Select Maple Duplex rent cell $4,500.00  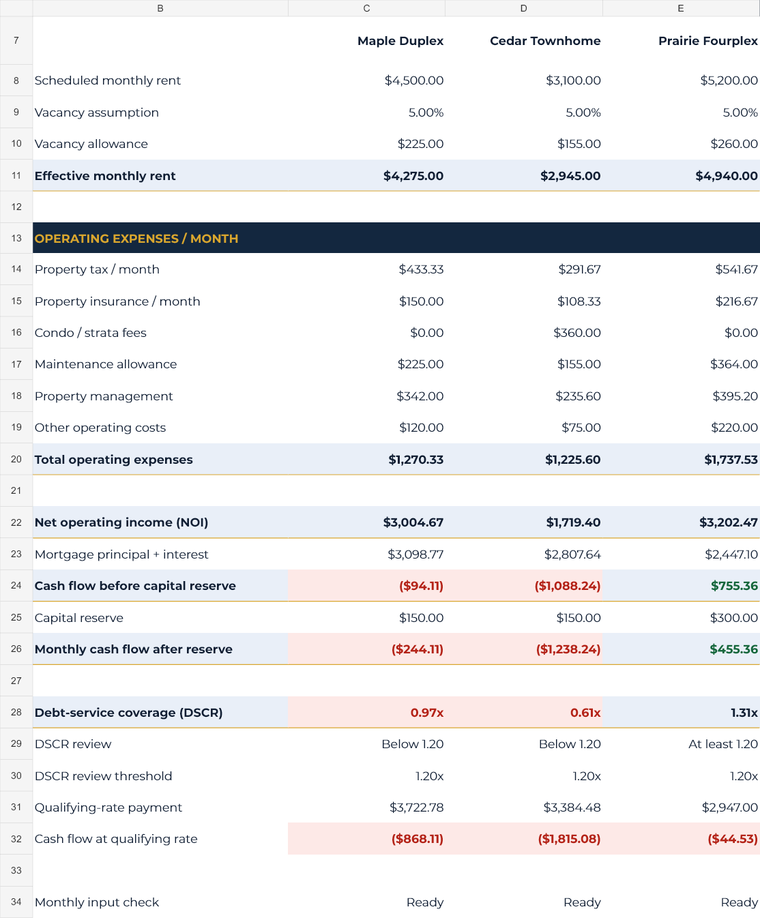click(x=367, y=81)
